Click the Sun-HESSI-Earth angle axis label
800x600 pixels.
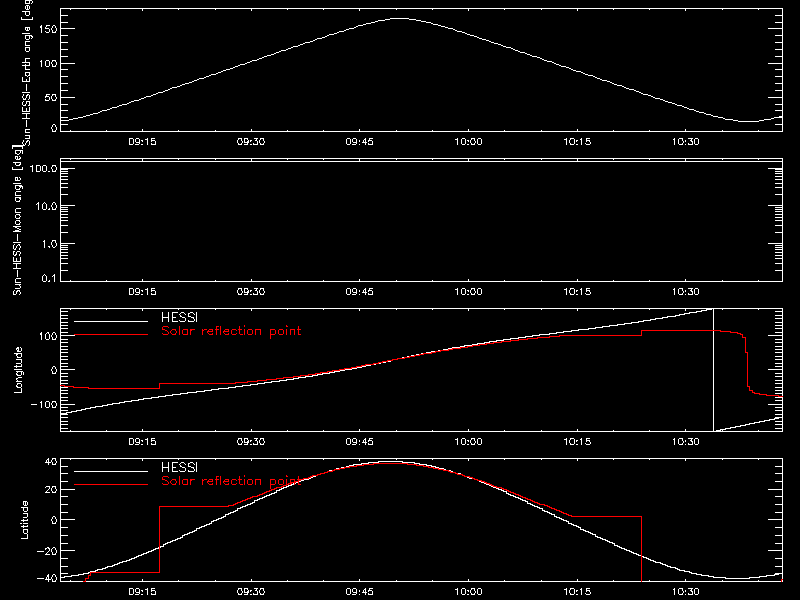tap(27, 72)
